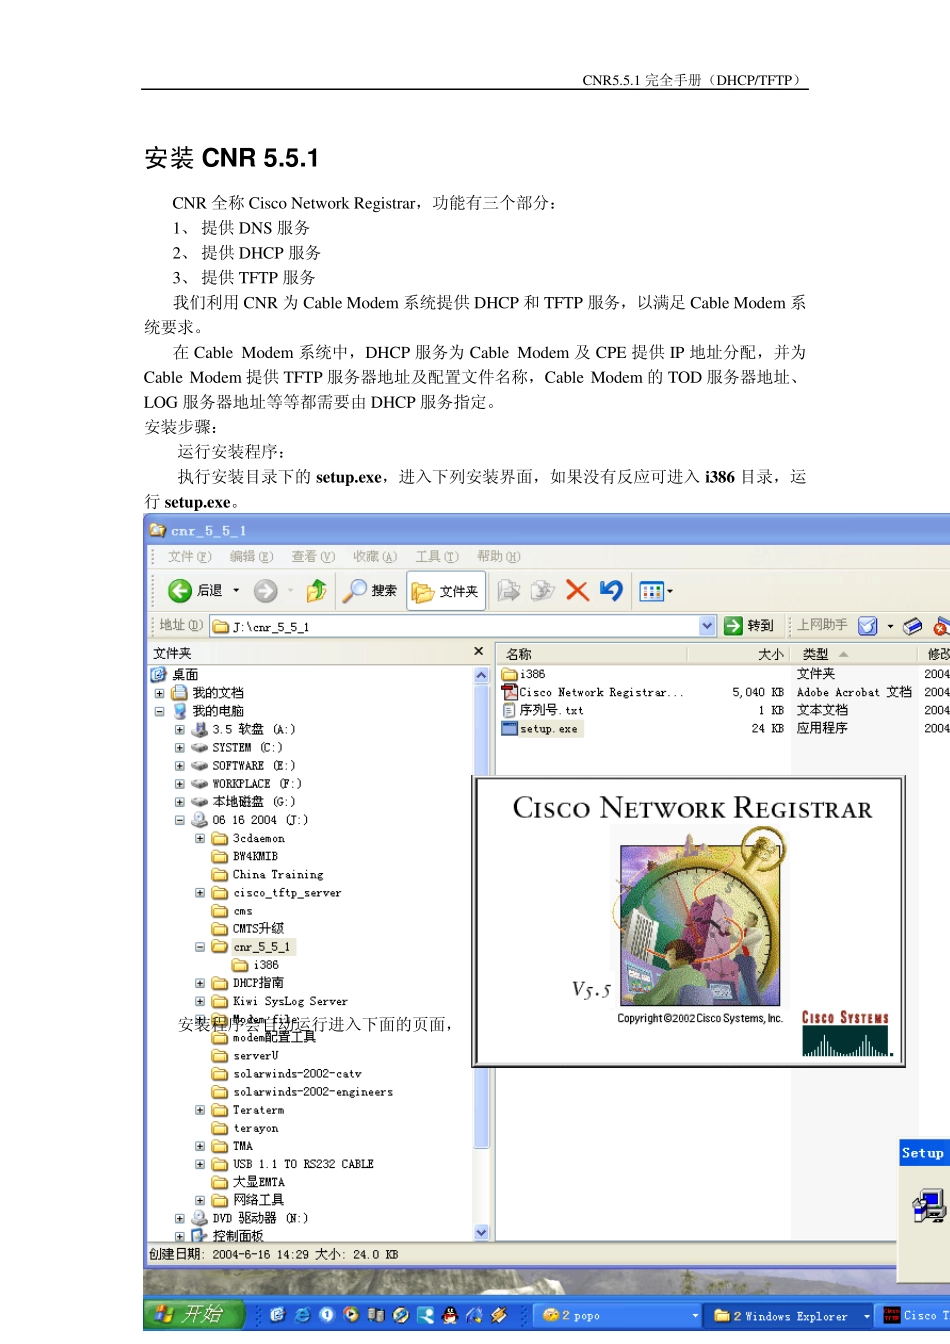
Task: Expand the Kiwi SysLog Server node
Action: [x=200, y=1001]
